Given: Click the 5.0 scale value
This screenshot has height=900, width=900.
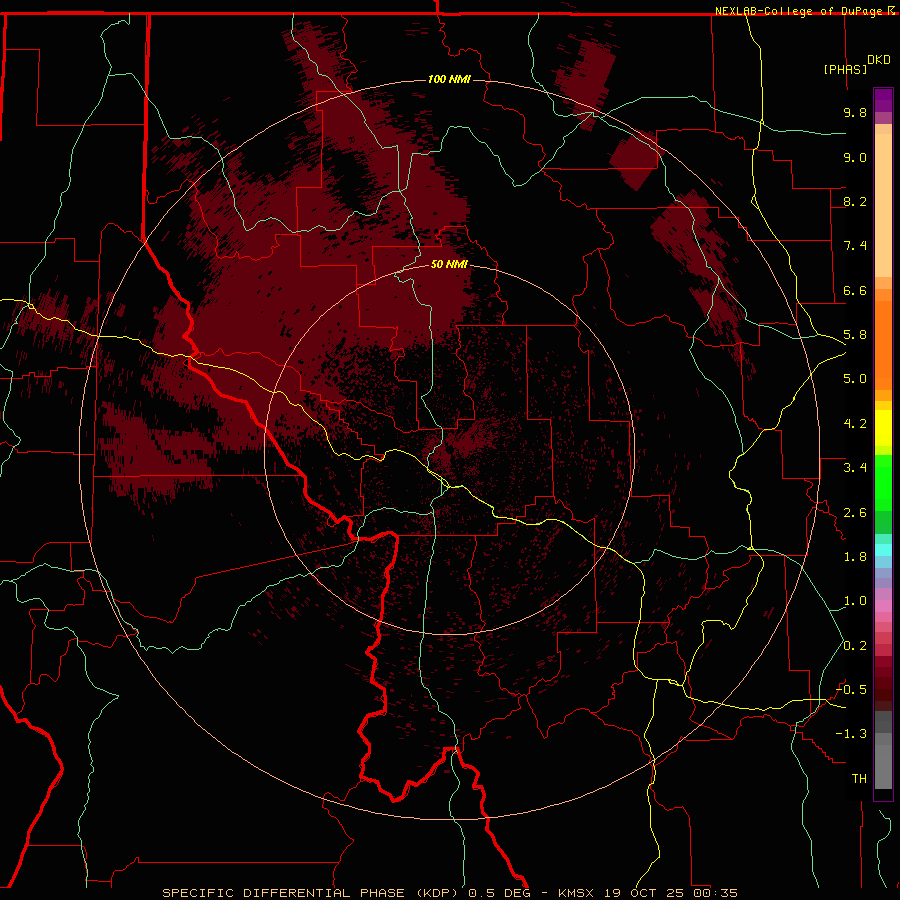Looking at the screenshot, I should (855, 379).
